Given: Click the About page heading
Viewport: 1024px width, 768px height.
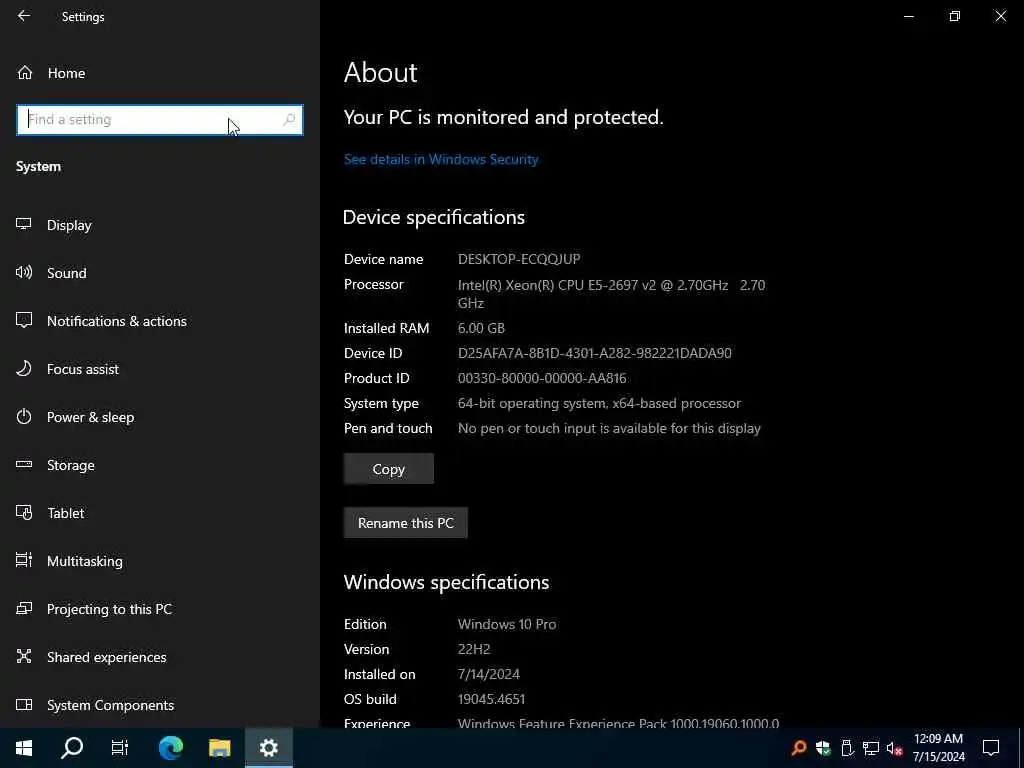Looking at the screenshot, I should 381,72.
